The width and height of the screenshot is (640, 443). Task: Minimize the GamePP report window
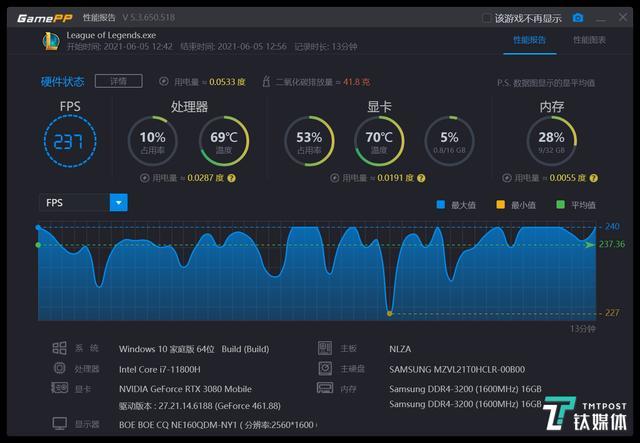point(600,18)
